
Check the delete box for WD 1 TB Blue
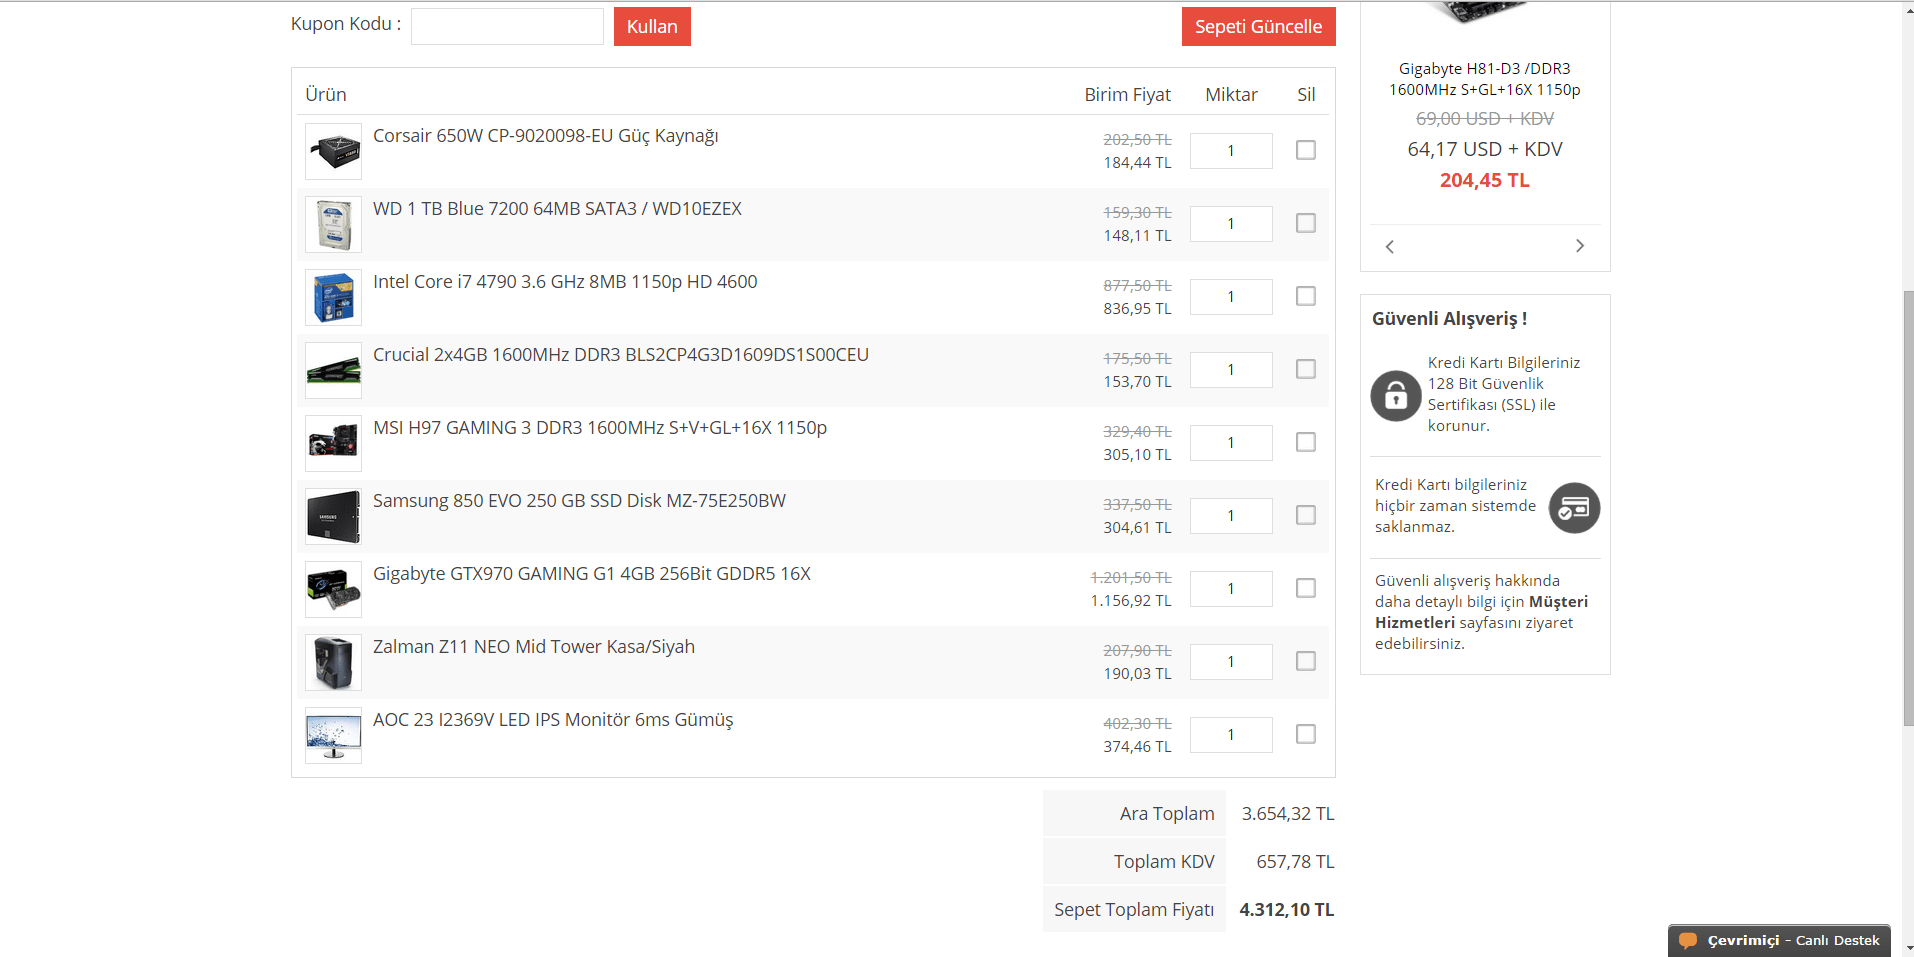pos(1306,223)
